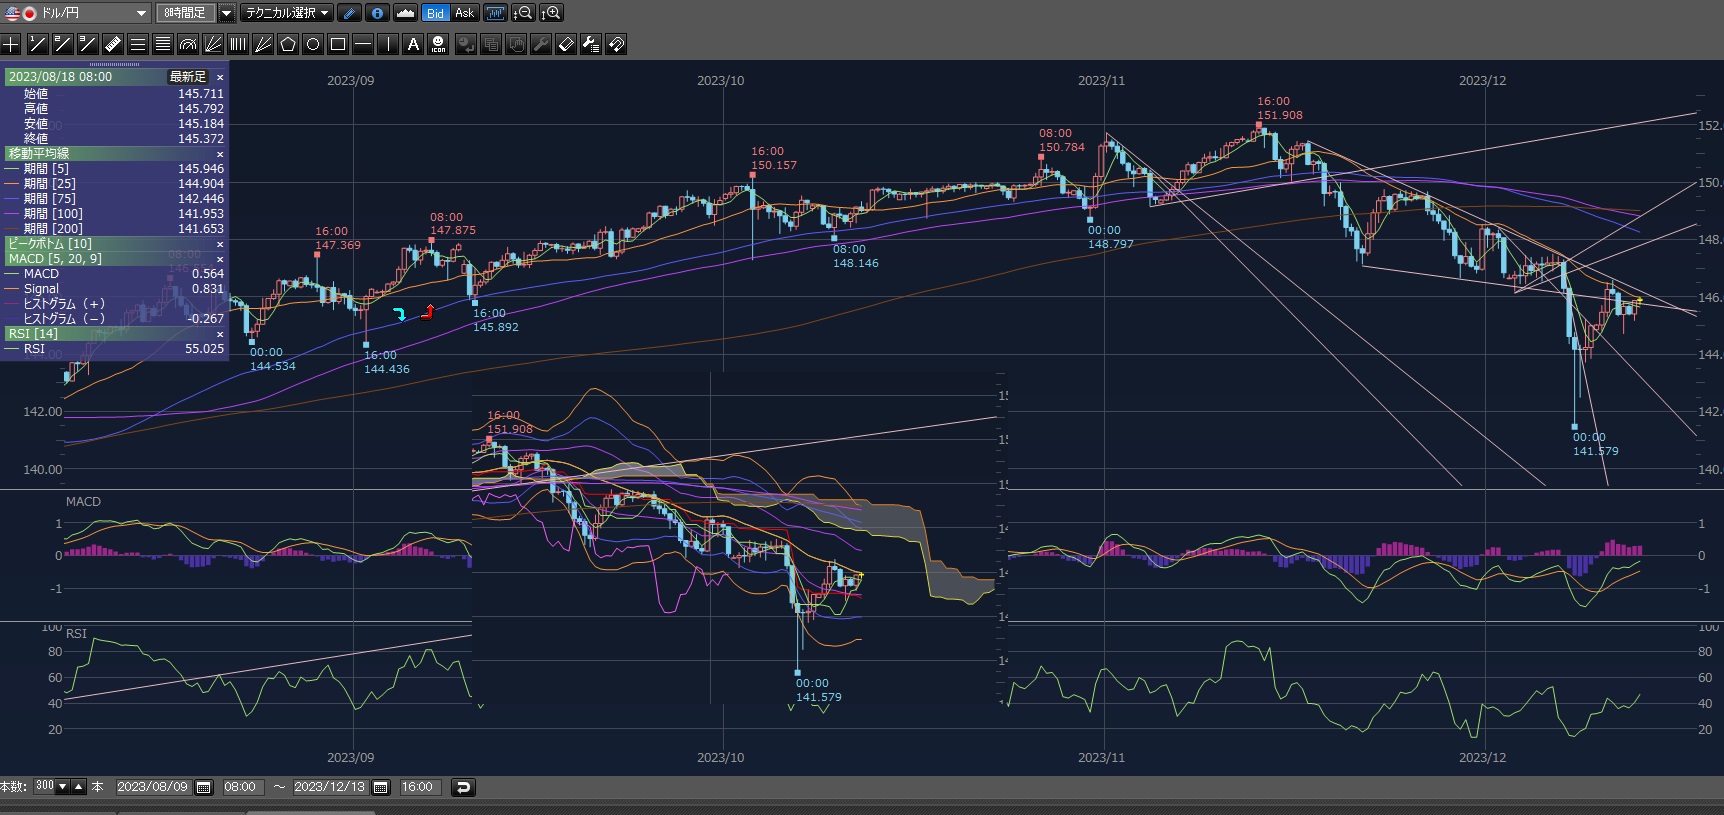This screenshot has height=815, width=1724.
Task: Choose the ellipse drawing tool
Action: (313, 44)
